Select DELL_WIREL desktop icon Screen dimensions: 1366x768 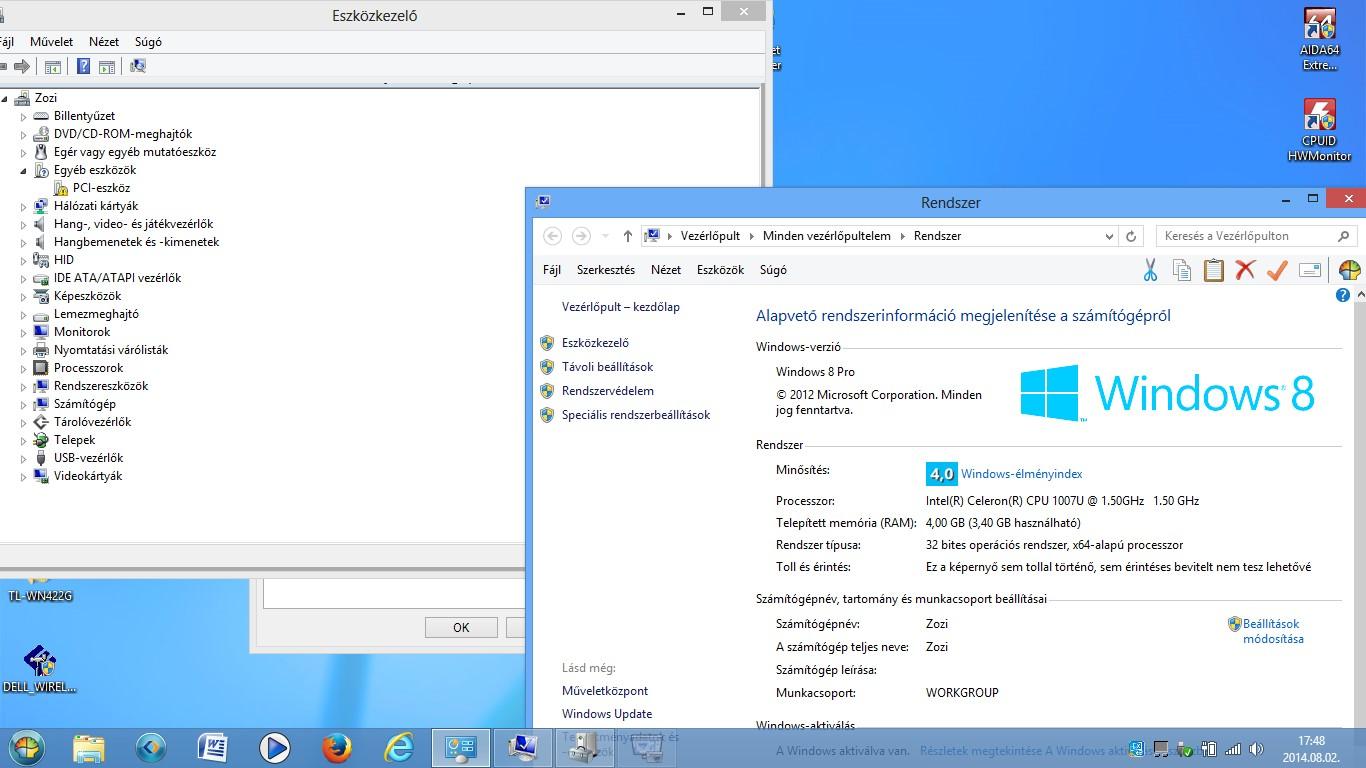point(39,669)
